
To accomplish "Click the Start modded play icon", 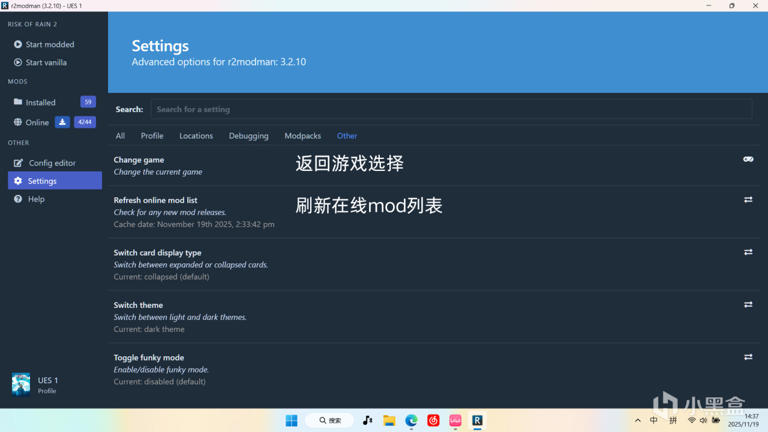I will click(x=18, y=44).
